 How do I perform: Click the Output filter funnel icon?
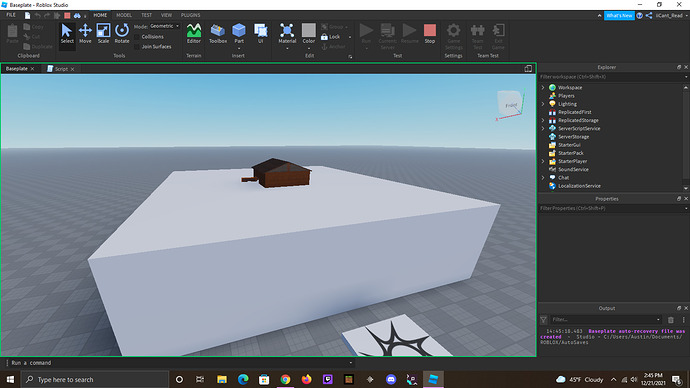[543, 320]
